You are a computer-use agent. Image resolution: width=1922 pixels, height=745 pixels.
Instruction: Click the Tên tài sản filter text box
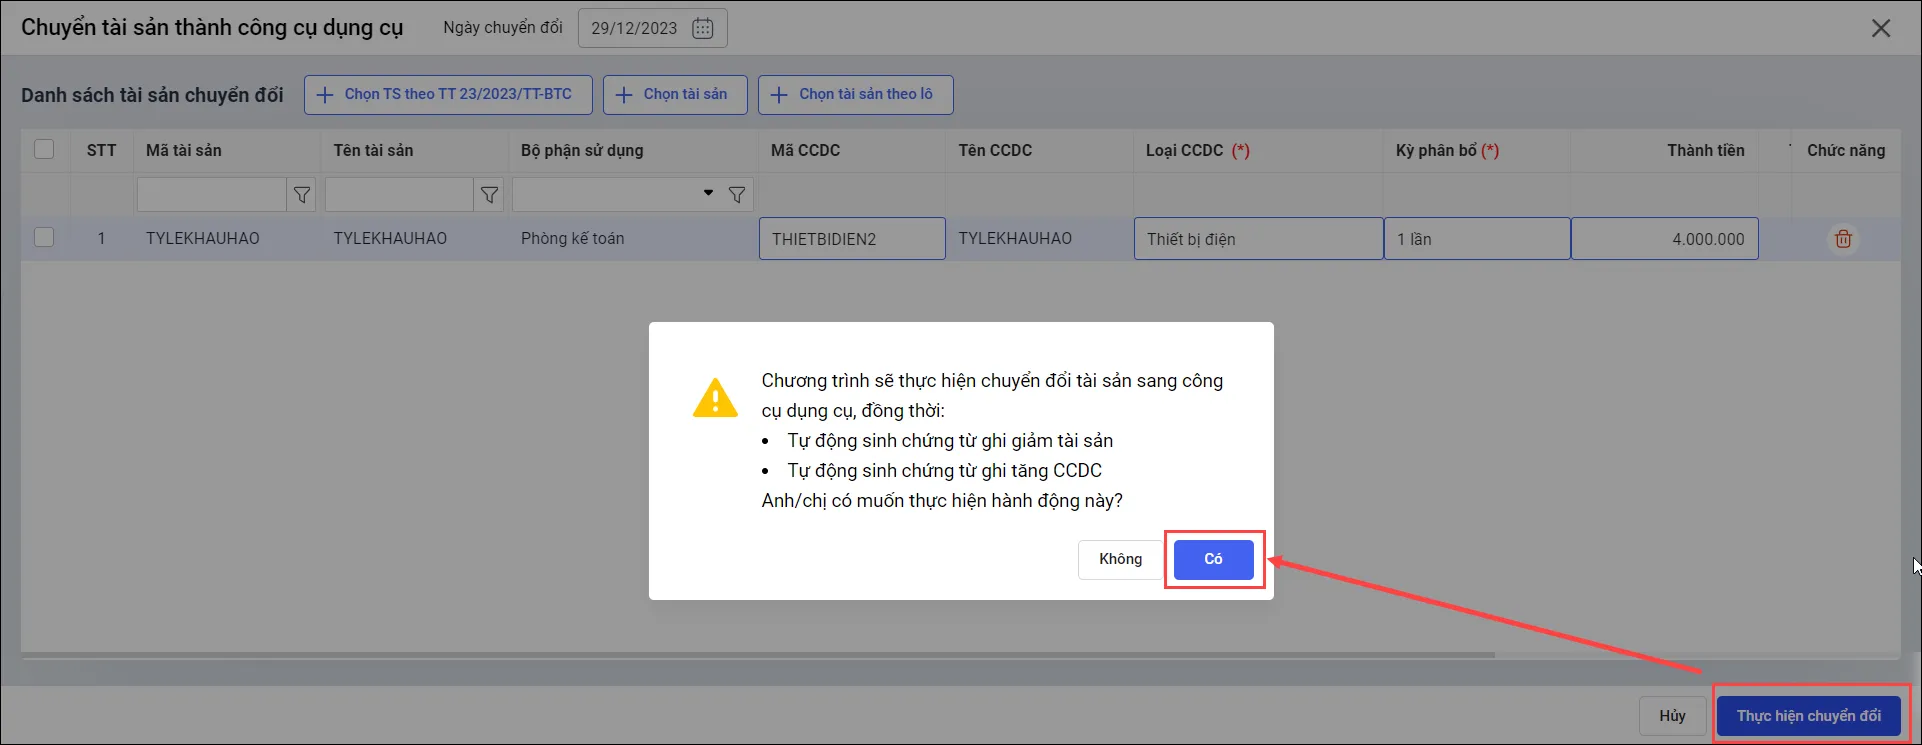(x=399, y=195)
